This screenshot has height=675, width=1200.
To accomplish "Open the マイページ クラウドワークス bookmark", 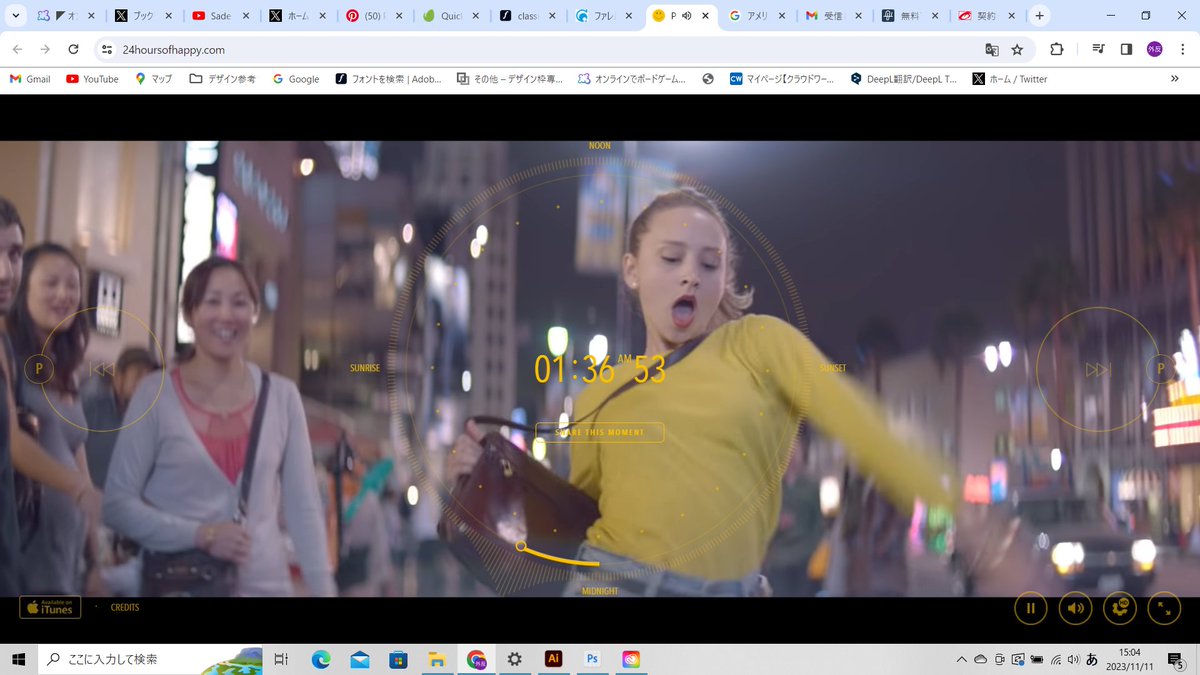I will pyautogui.click(x=782, y=79).
